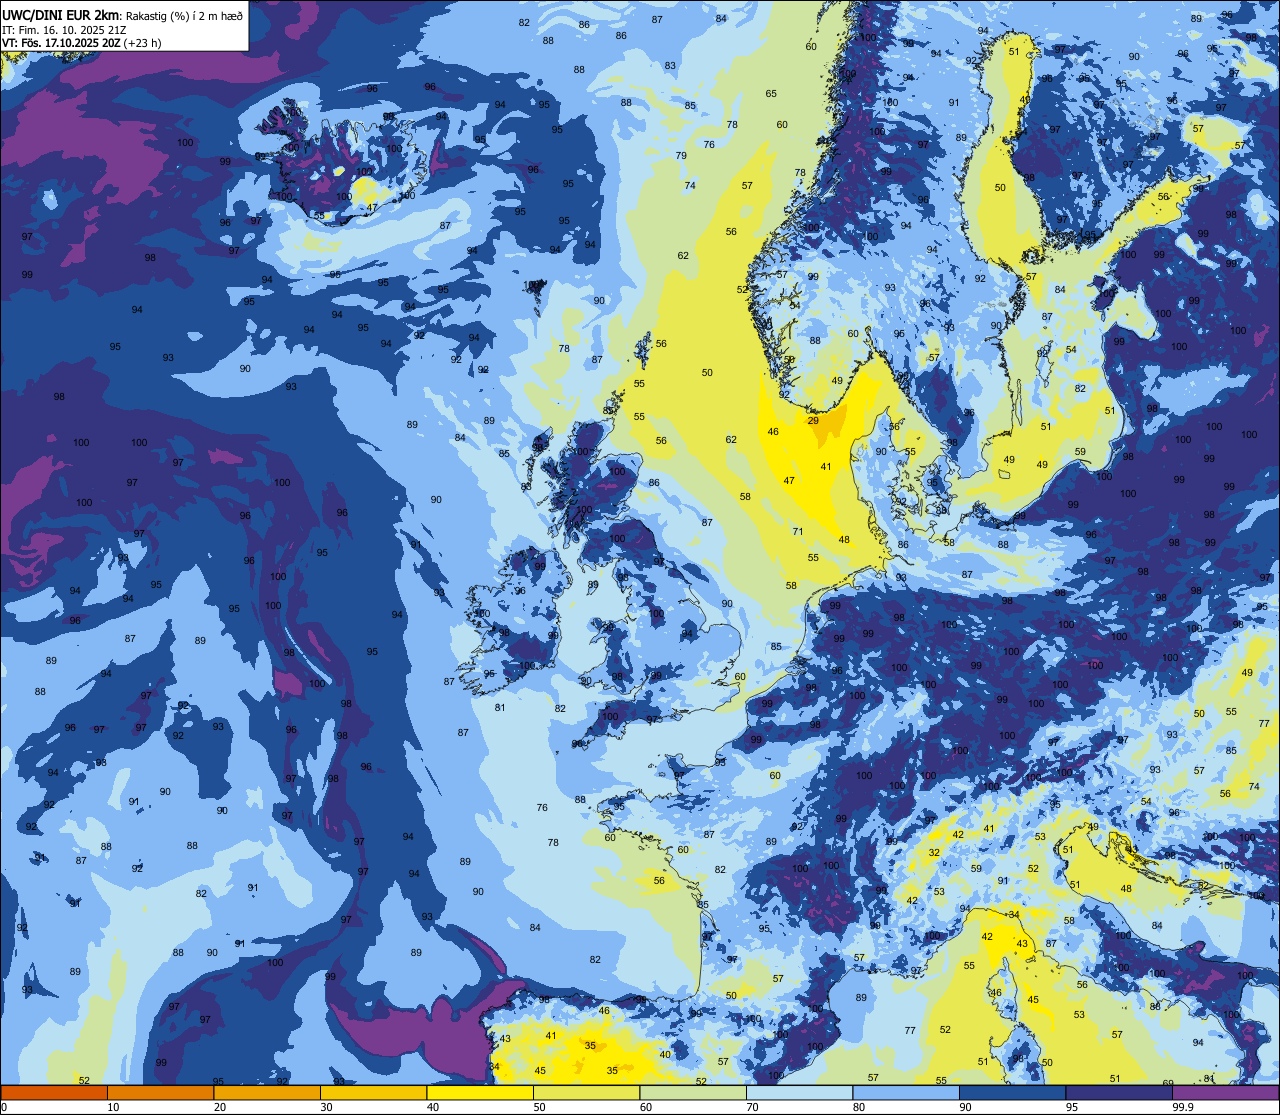Image resolution: width=1280 pixels, height=1115 pixels.
Task: Click the legend tick label '30'
Action: tap(326, 1107)
